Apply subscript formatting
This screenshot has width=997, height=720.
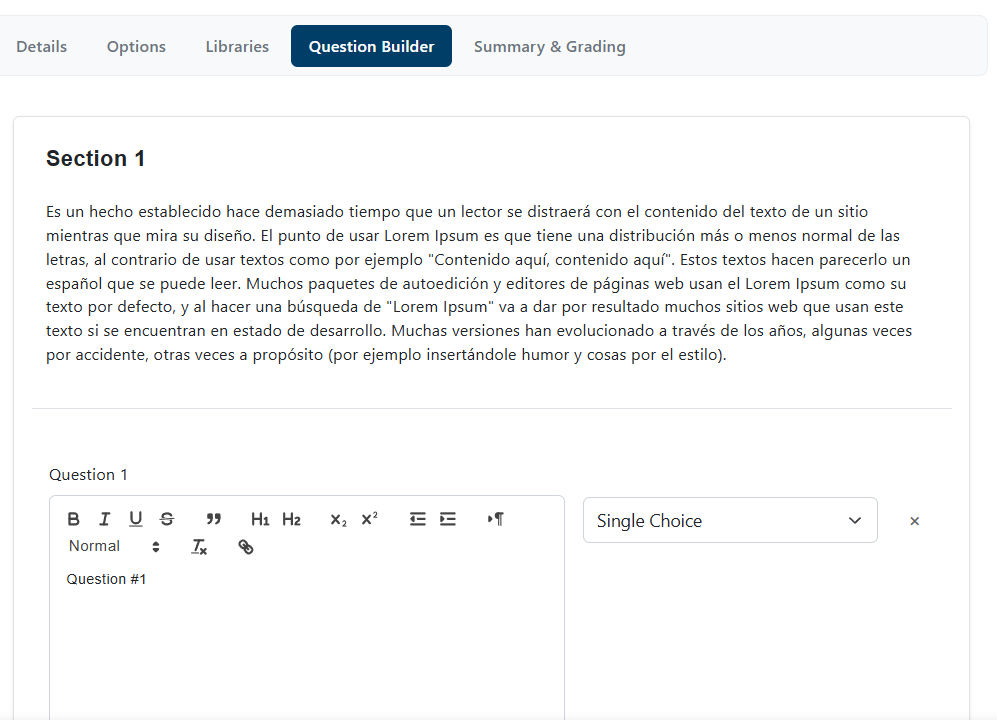(338, 519)
